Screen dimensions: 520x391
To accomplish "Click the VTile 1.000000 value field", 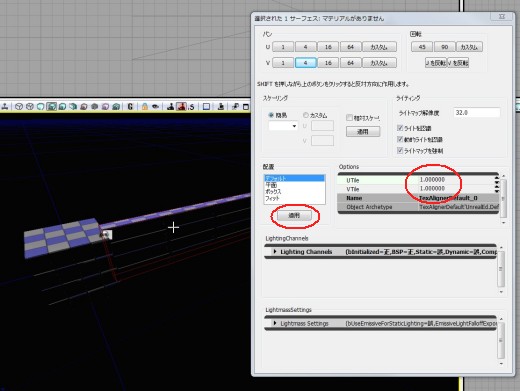I will click(x=456, y=189).
